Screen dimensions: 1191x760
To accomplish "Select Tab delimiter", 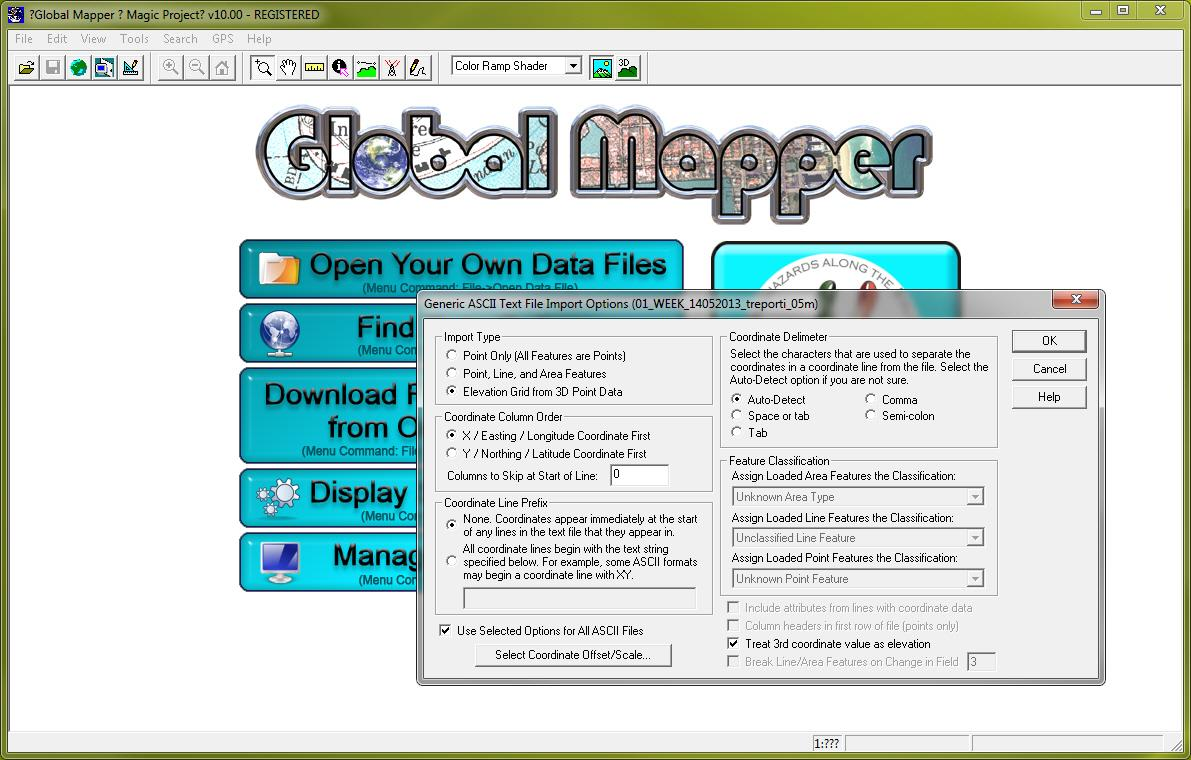I will (736, 432).
